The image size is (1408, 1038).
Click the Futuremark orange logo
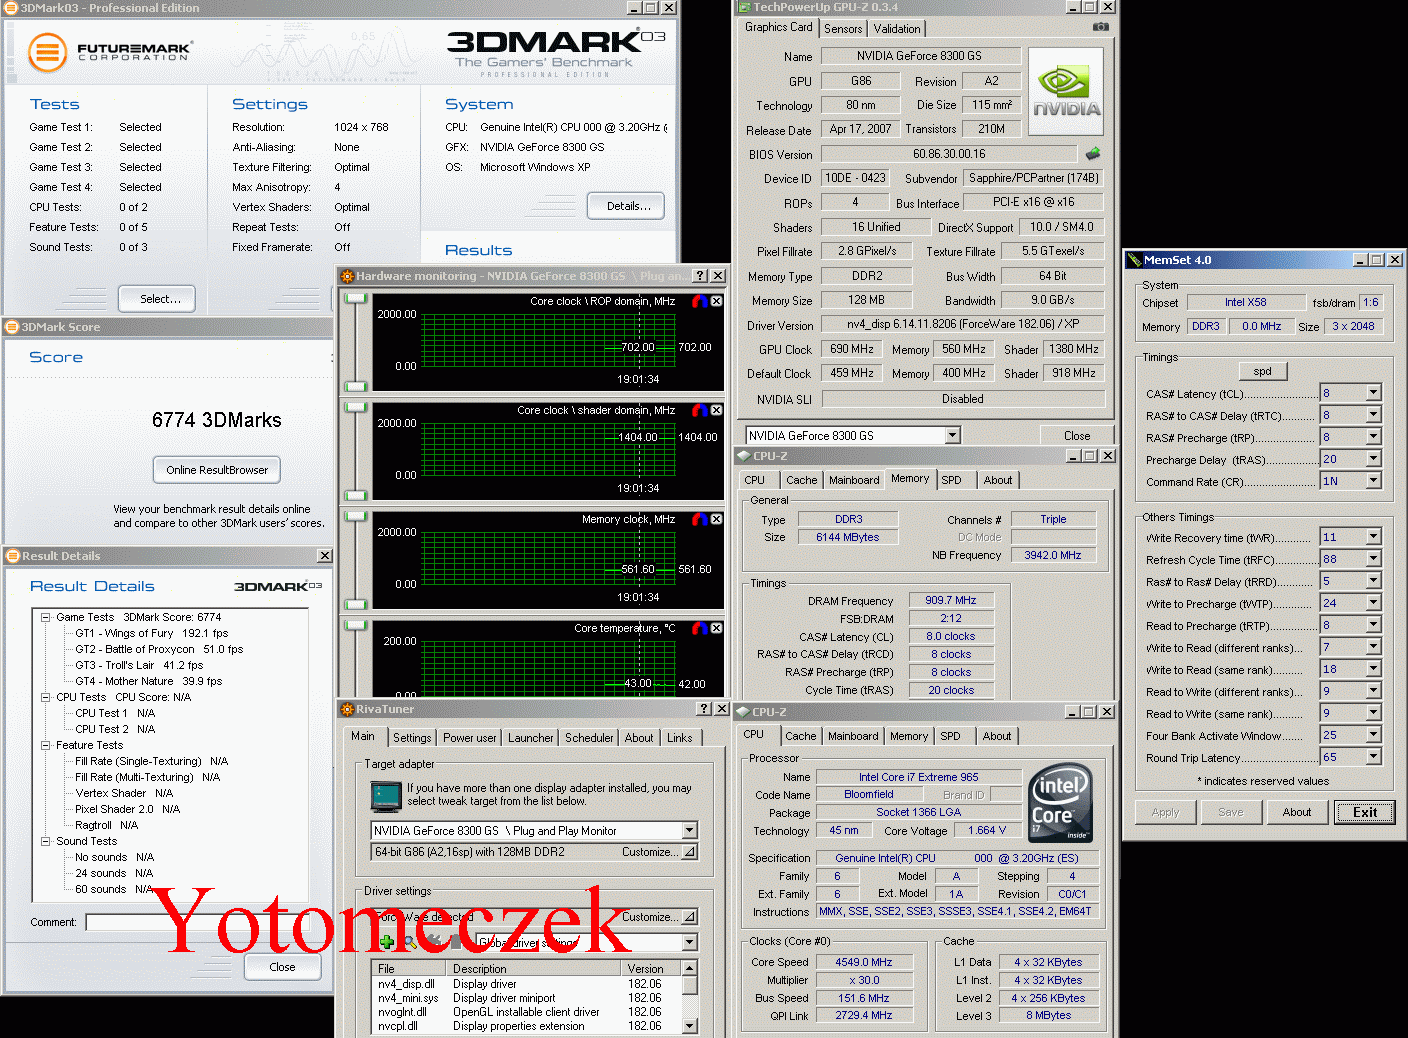coord(47,52)
